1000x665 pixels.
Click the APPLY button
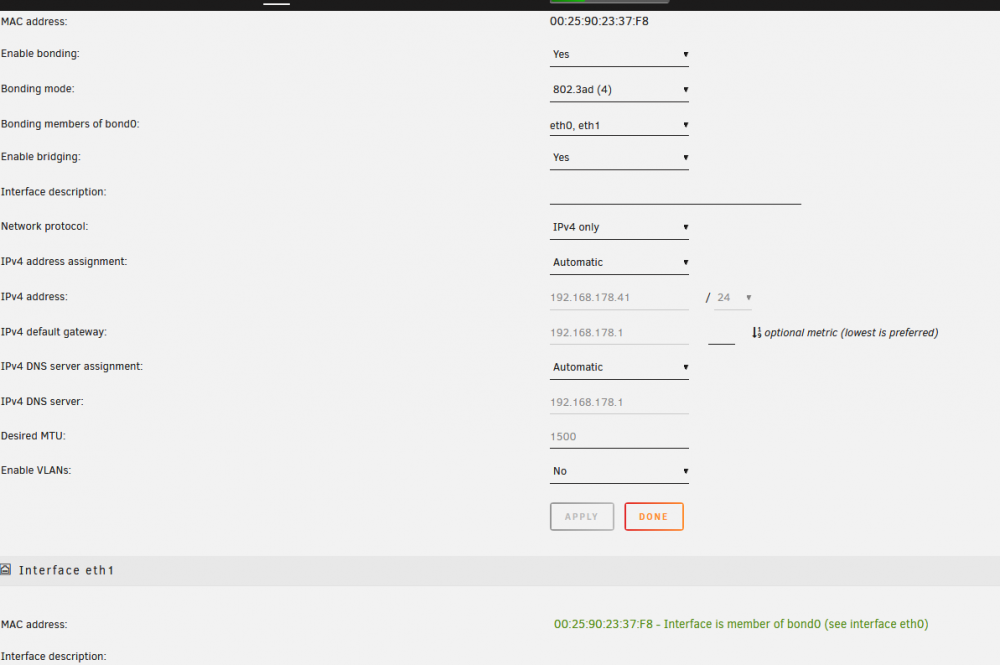click(x=582, y=516)
